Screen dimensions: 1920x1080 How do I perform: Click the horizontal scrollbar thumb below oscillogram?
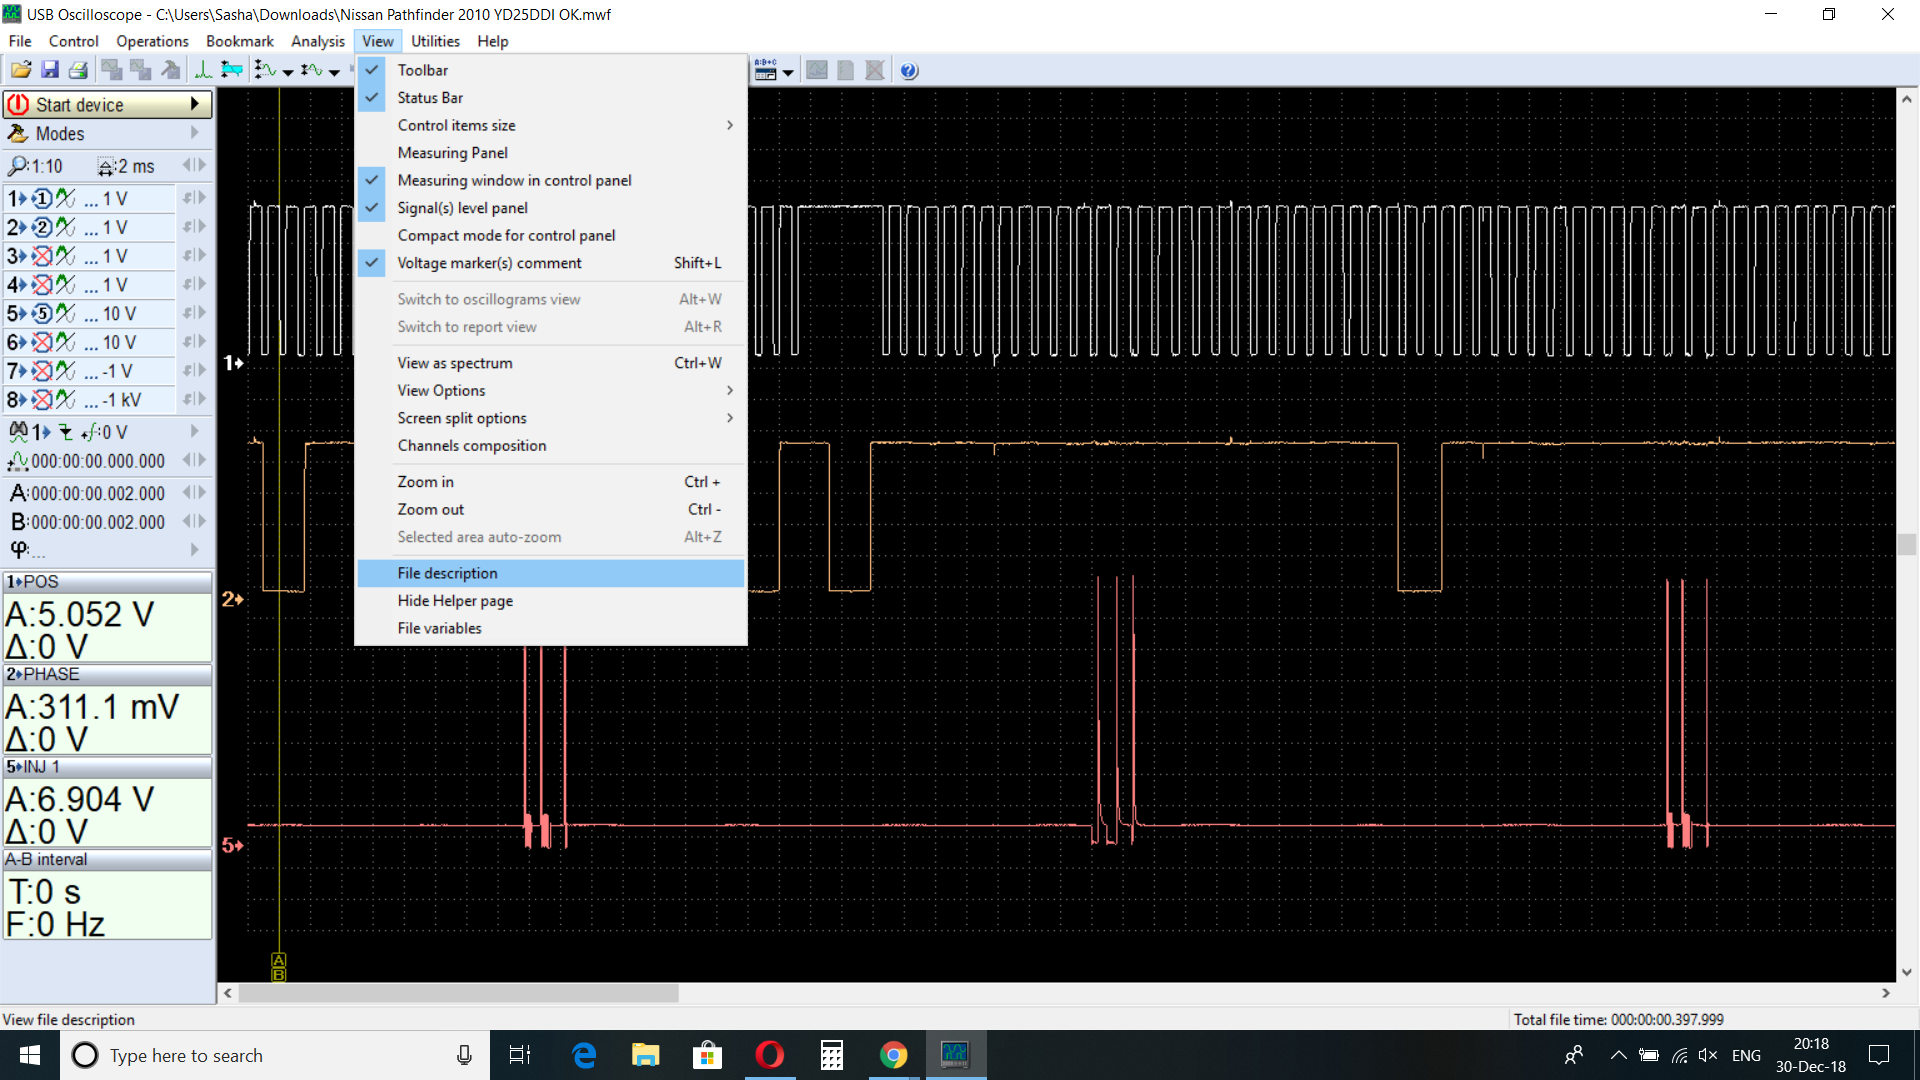458,993
